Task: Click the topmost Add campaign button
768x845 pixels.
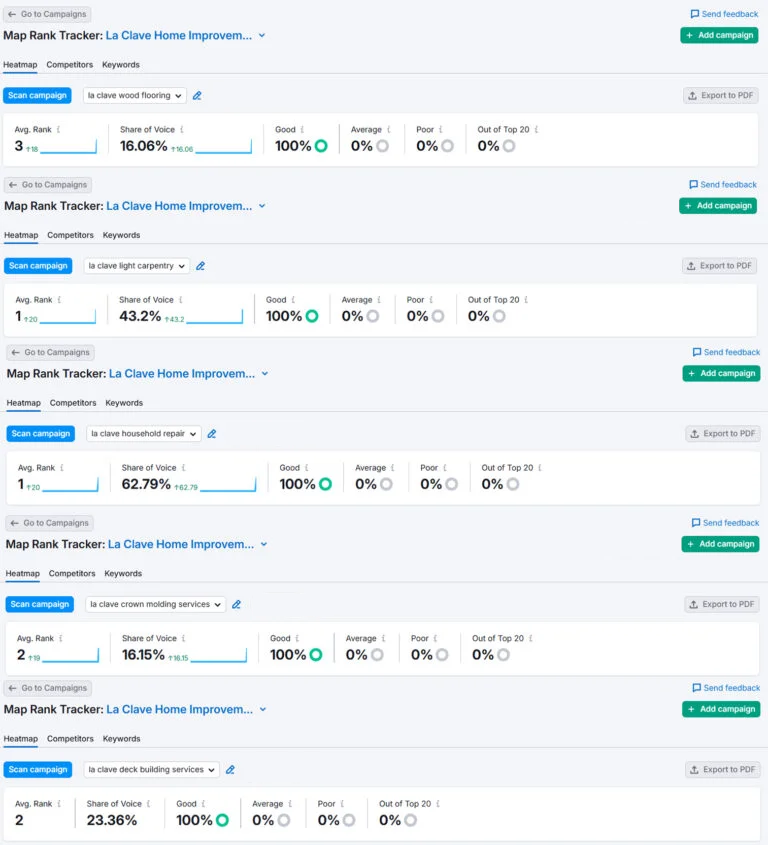Action: click(x=719, y=35)
